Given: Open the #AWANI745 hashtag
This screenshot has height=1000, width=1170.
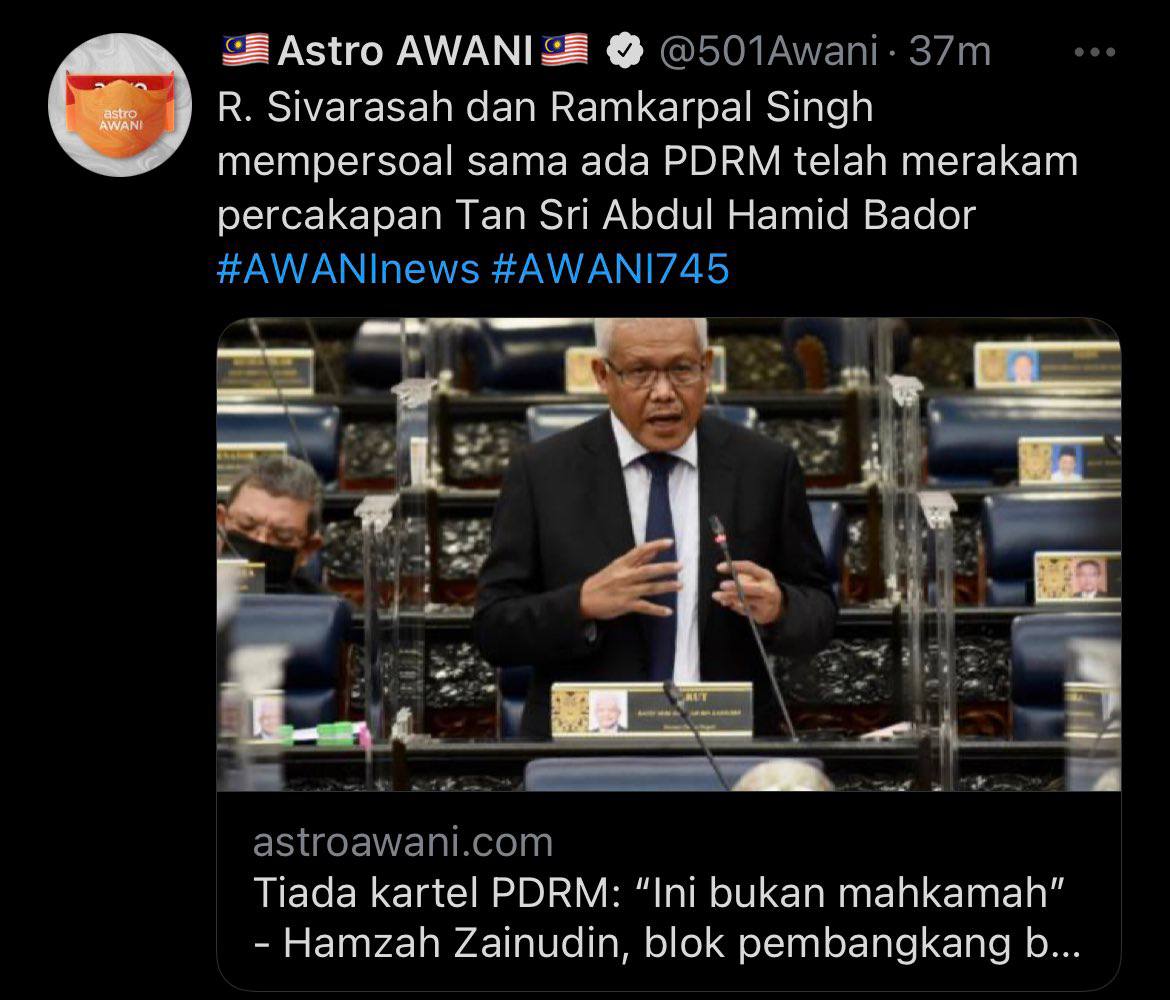Looking at the screenshot, I should [610, 269].
